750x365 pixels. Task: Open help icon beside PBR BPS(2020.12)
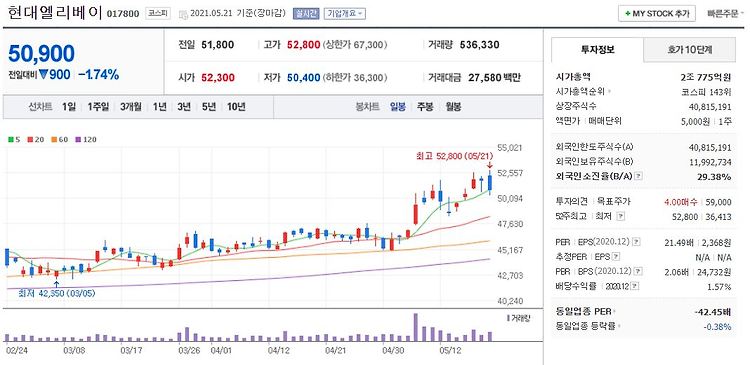coord(638,271)
